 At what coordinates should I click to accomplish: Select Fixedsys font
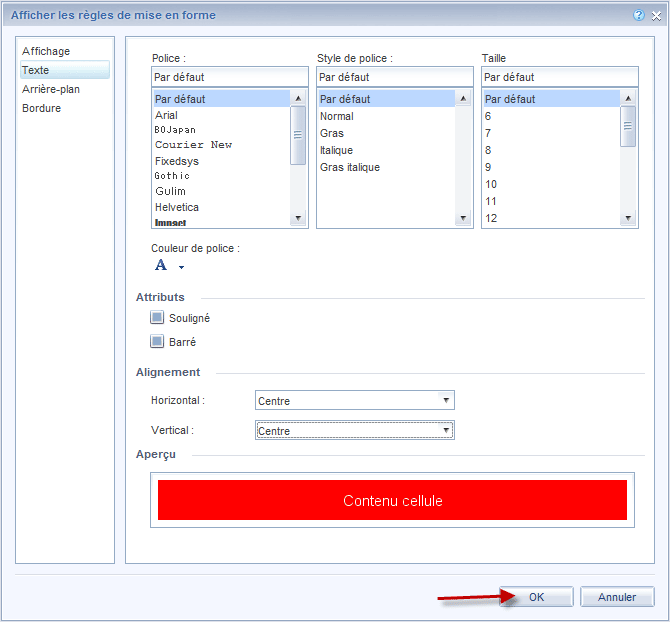221,161
